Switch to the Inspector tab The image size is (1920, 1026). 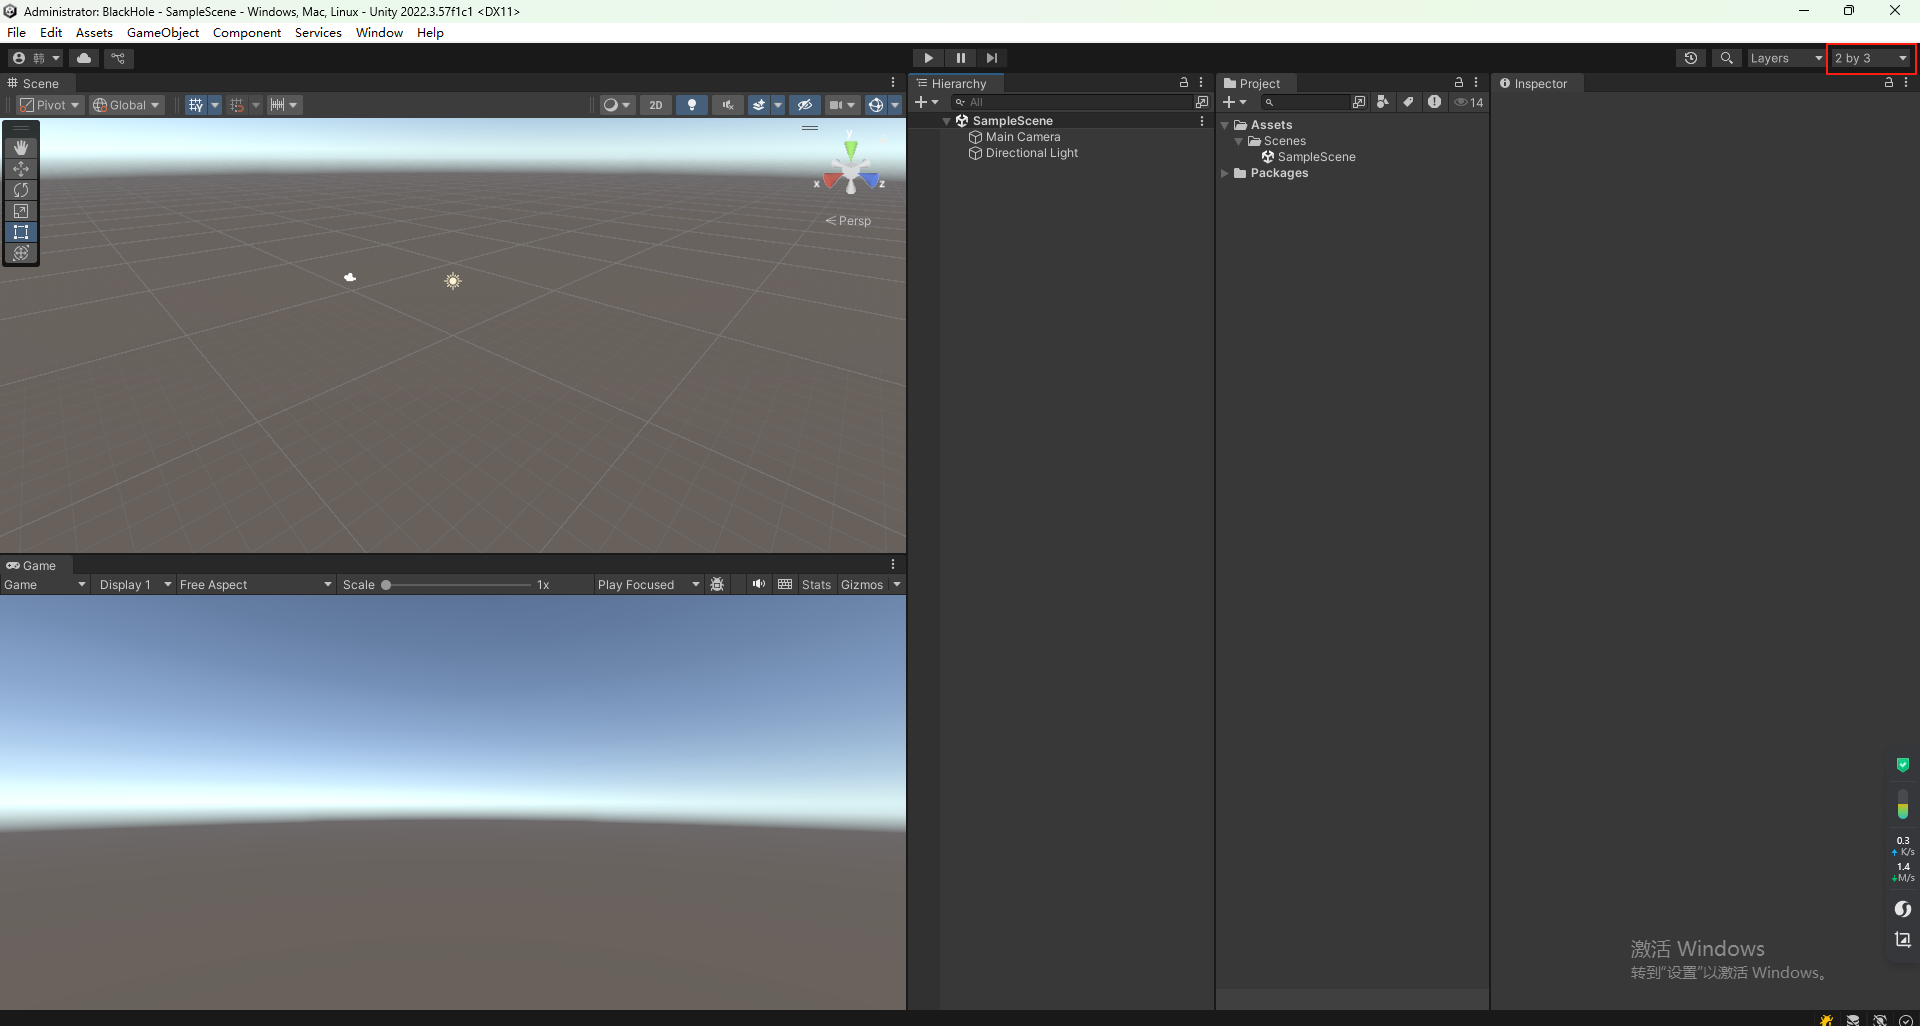click(x=1537, y=83)
